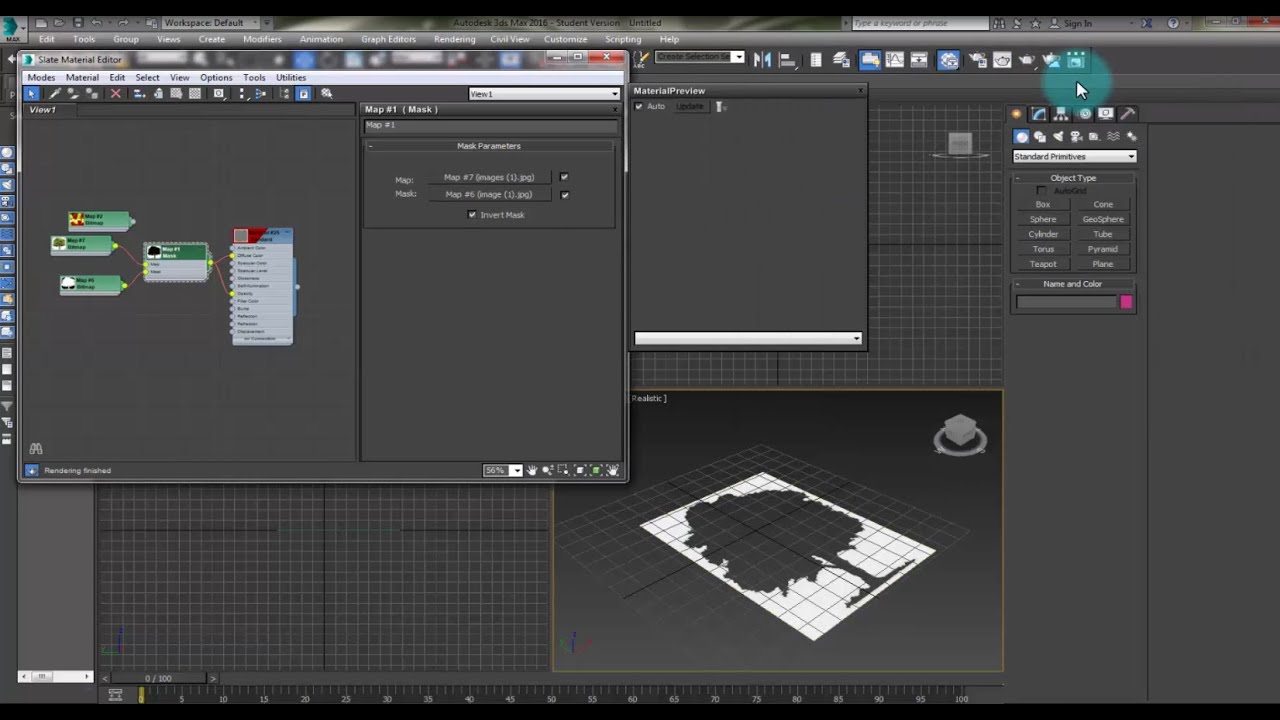Click the ViewCube in perspective viewport
Image resolution: width=1280 pixels, height=720 pixels.
click(960, 434)
